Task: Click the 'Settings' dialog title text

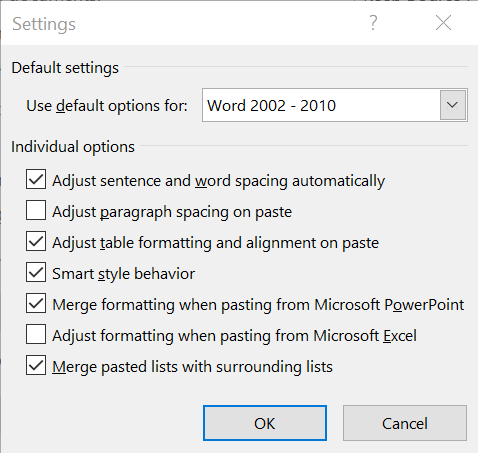Action: (x=44, y=24)
